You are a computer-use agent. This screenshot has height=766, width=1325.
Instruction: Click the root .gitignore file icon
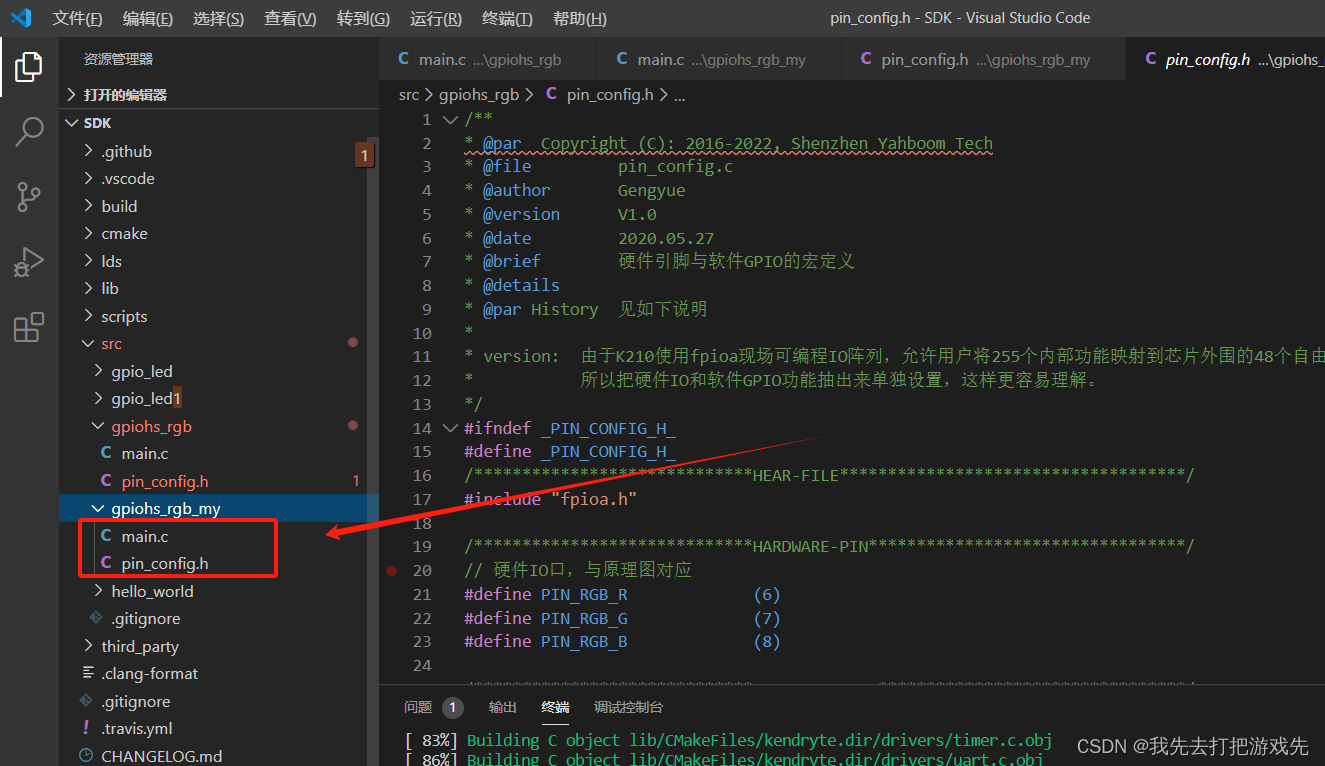pyautogui.click(x=86, y=701)
